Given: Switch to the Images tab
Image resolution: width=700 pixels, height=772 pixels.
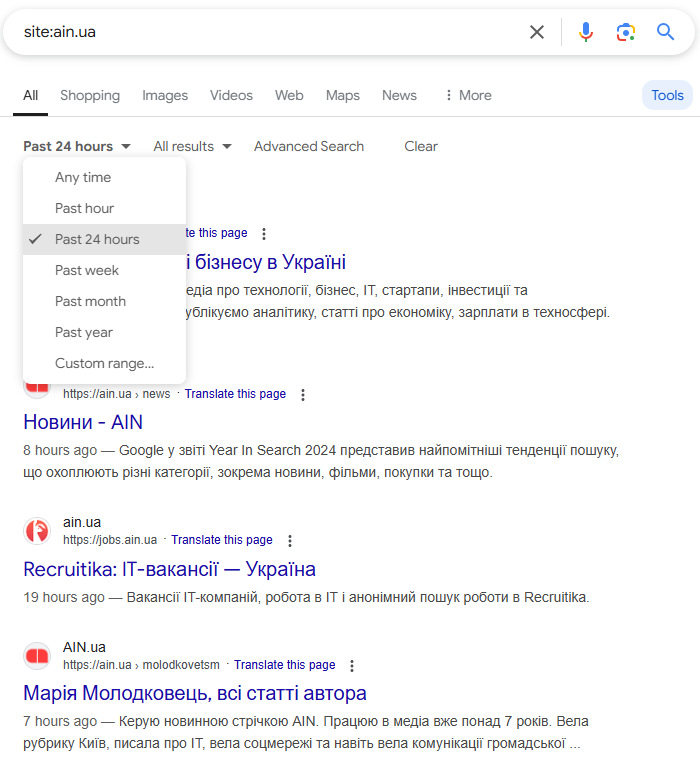Looking at the screenshot, I should click(x=165, y=95).
